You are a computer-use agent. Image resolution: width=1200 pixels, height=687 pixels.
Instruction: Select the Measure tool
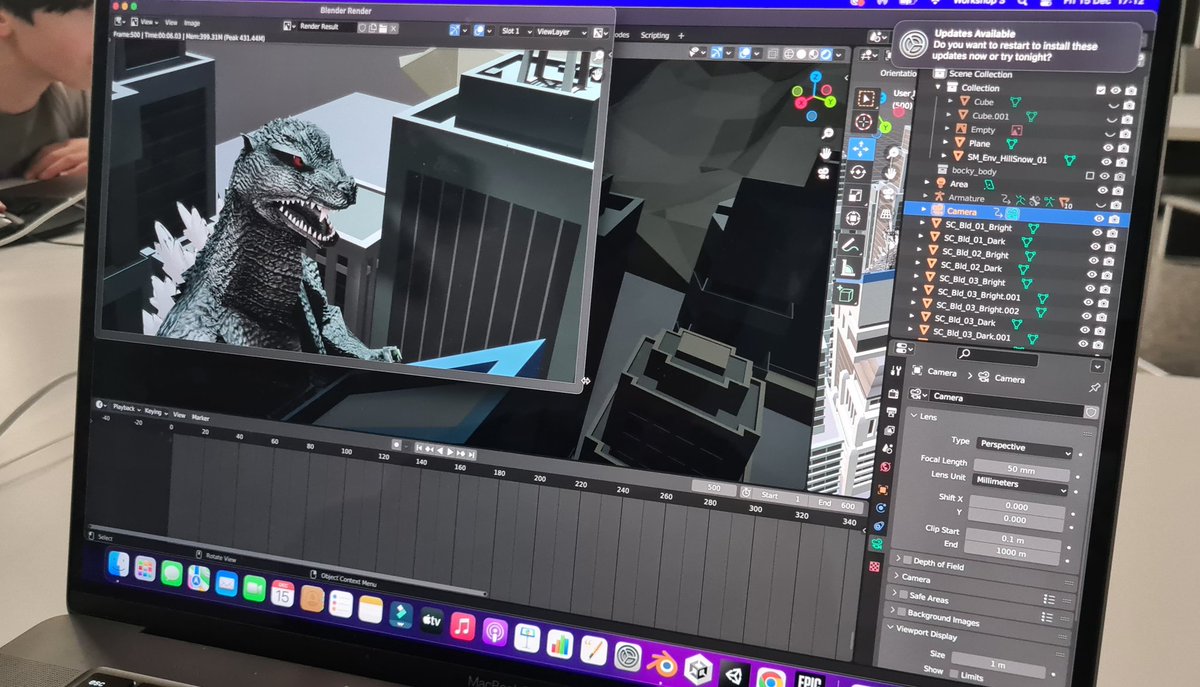coord(848,268)
